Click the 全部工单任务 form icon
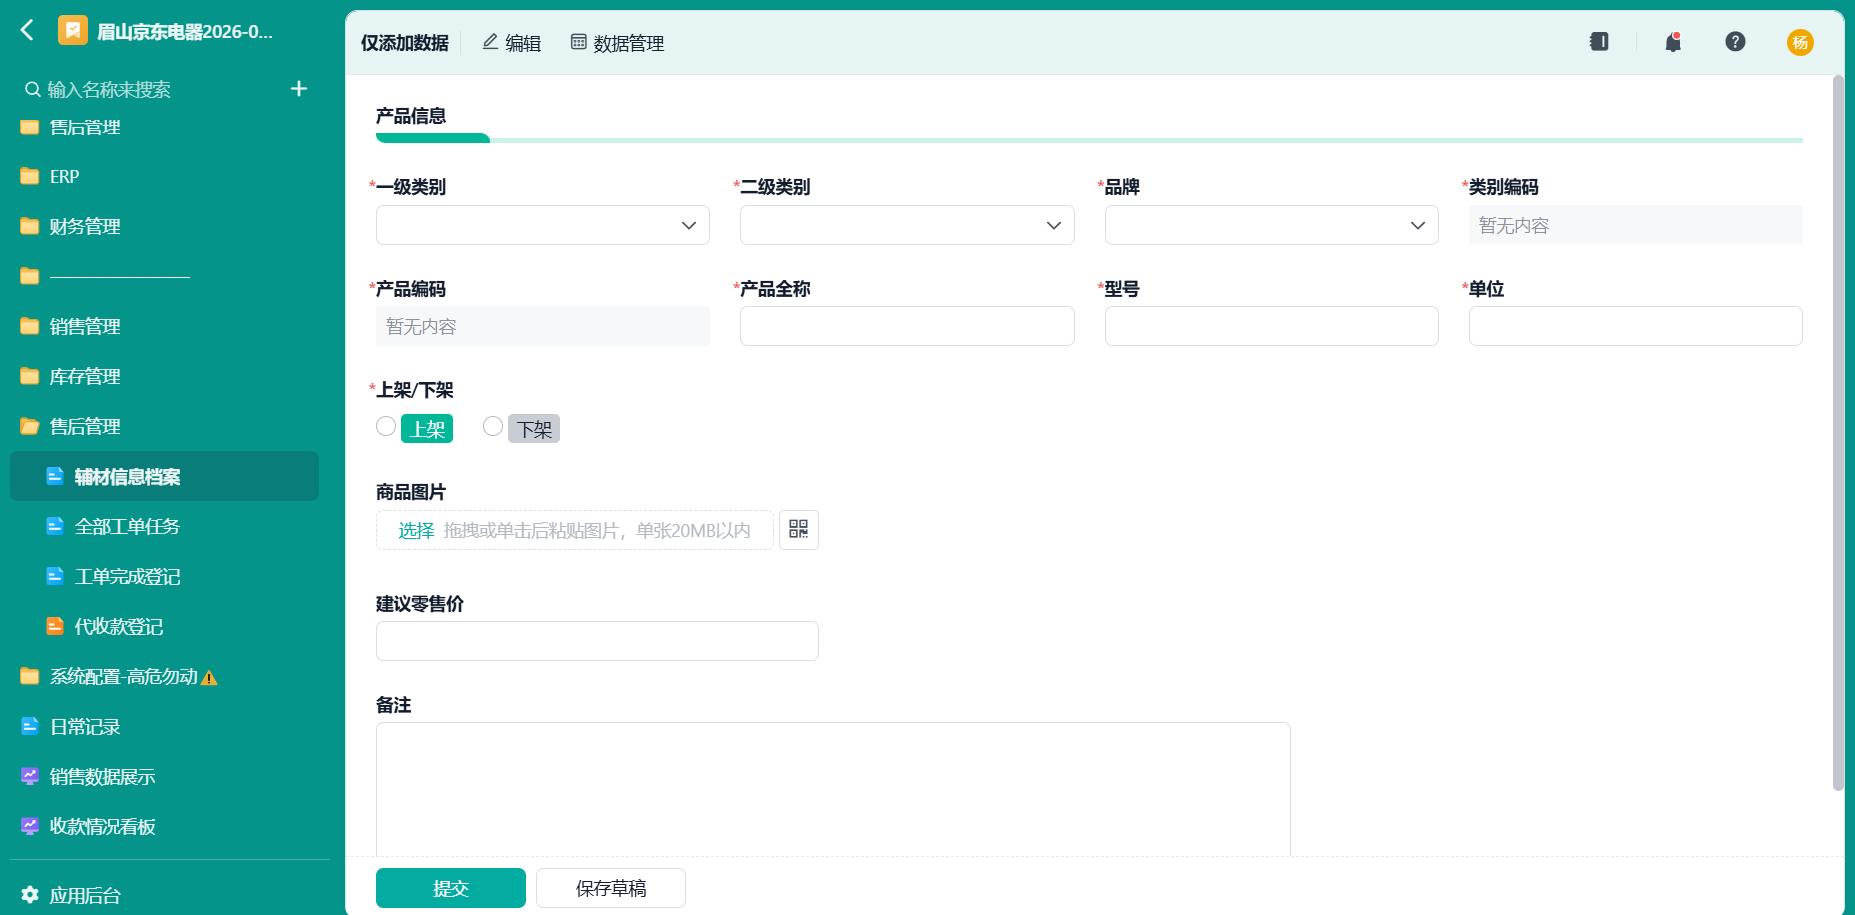The image size is (1855, 915). [55, 527]
